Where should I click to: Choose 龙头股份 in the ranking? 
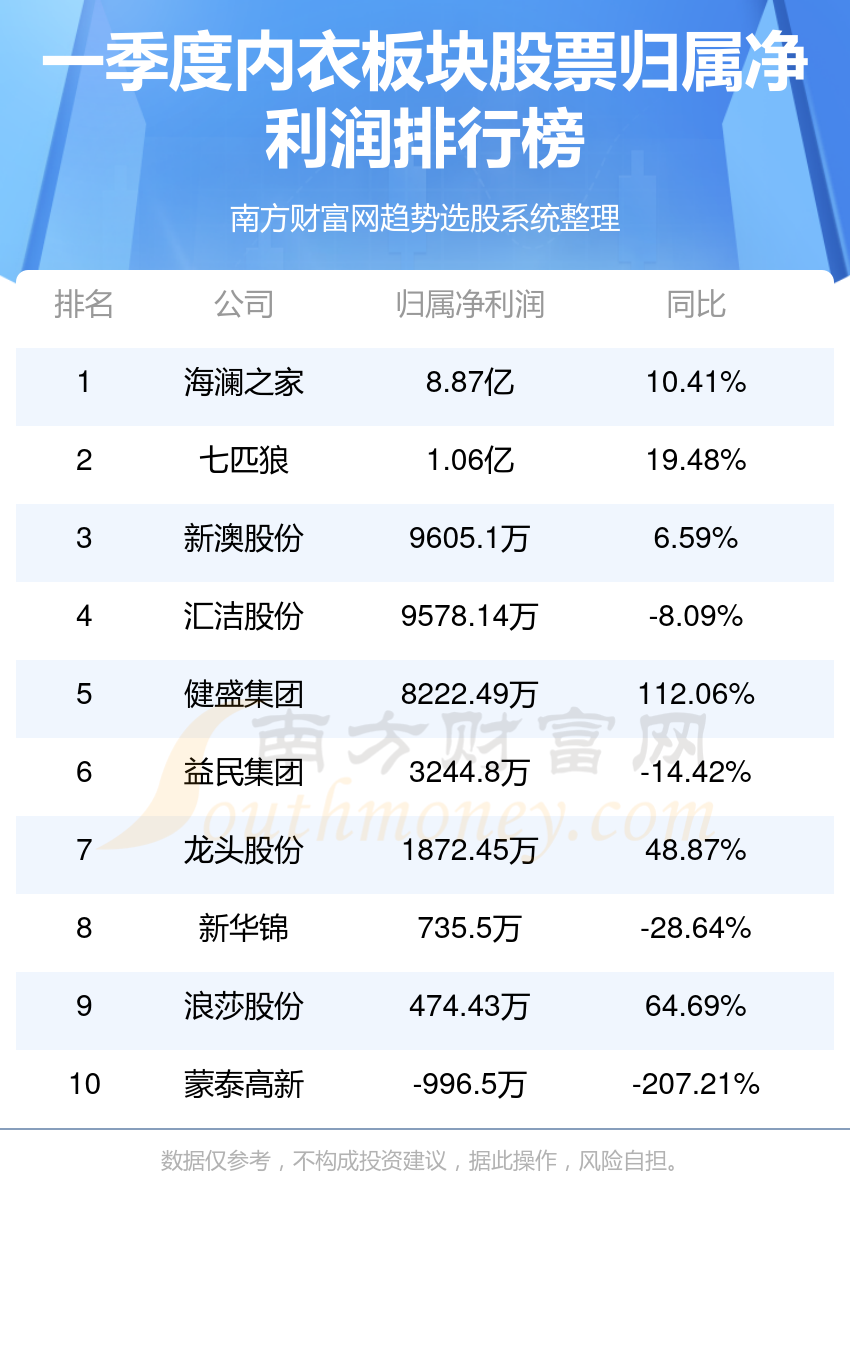click(243, 850)
